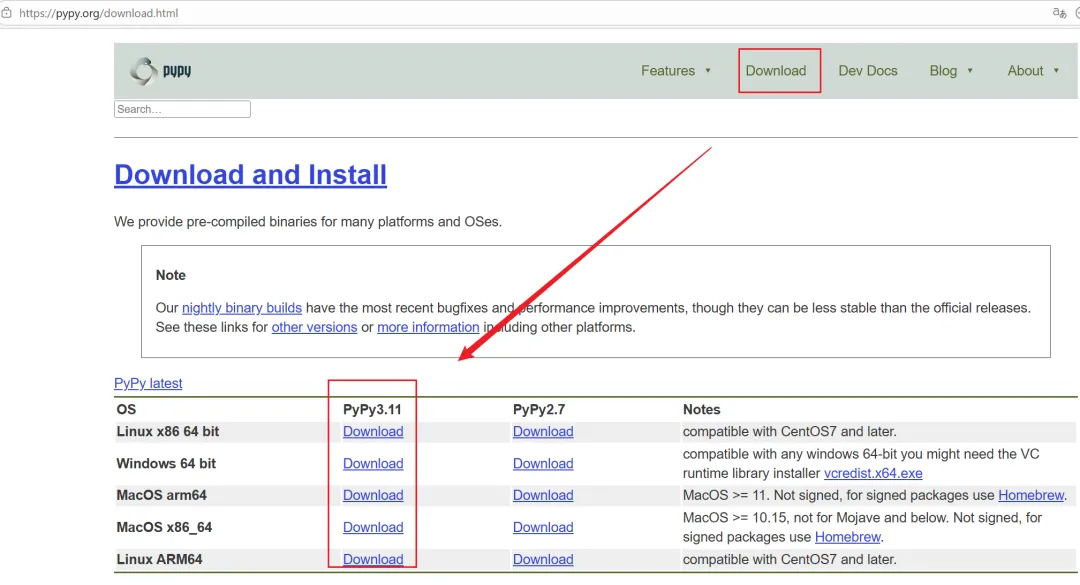This screenshot has width=1080, height=585.
Task: Follow the more information link
Action: point(428,327)
